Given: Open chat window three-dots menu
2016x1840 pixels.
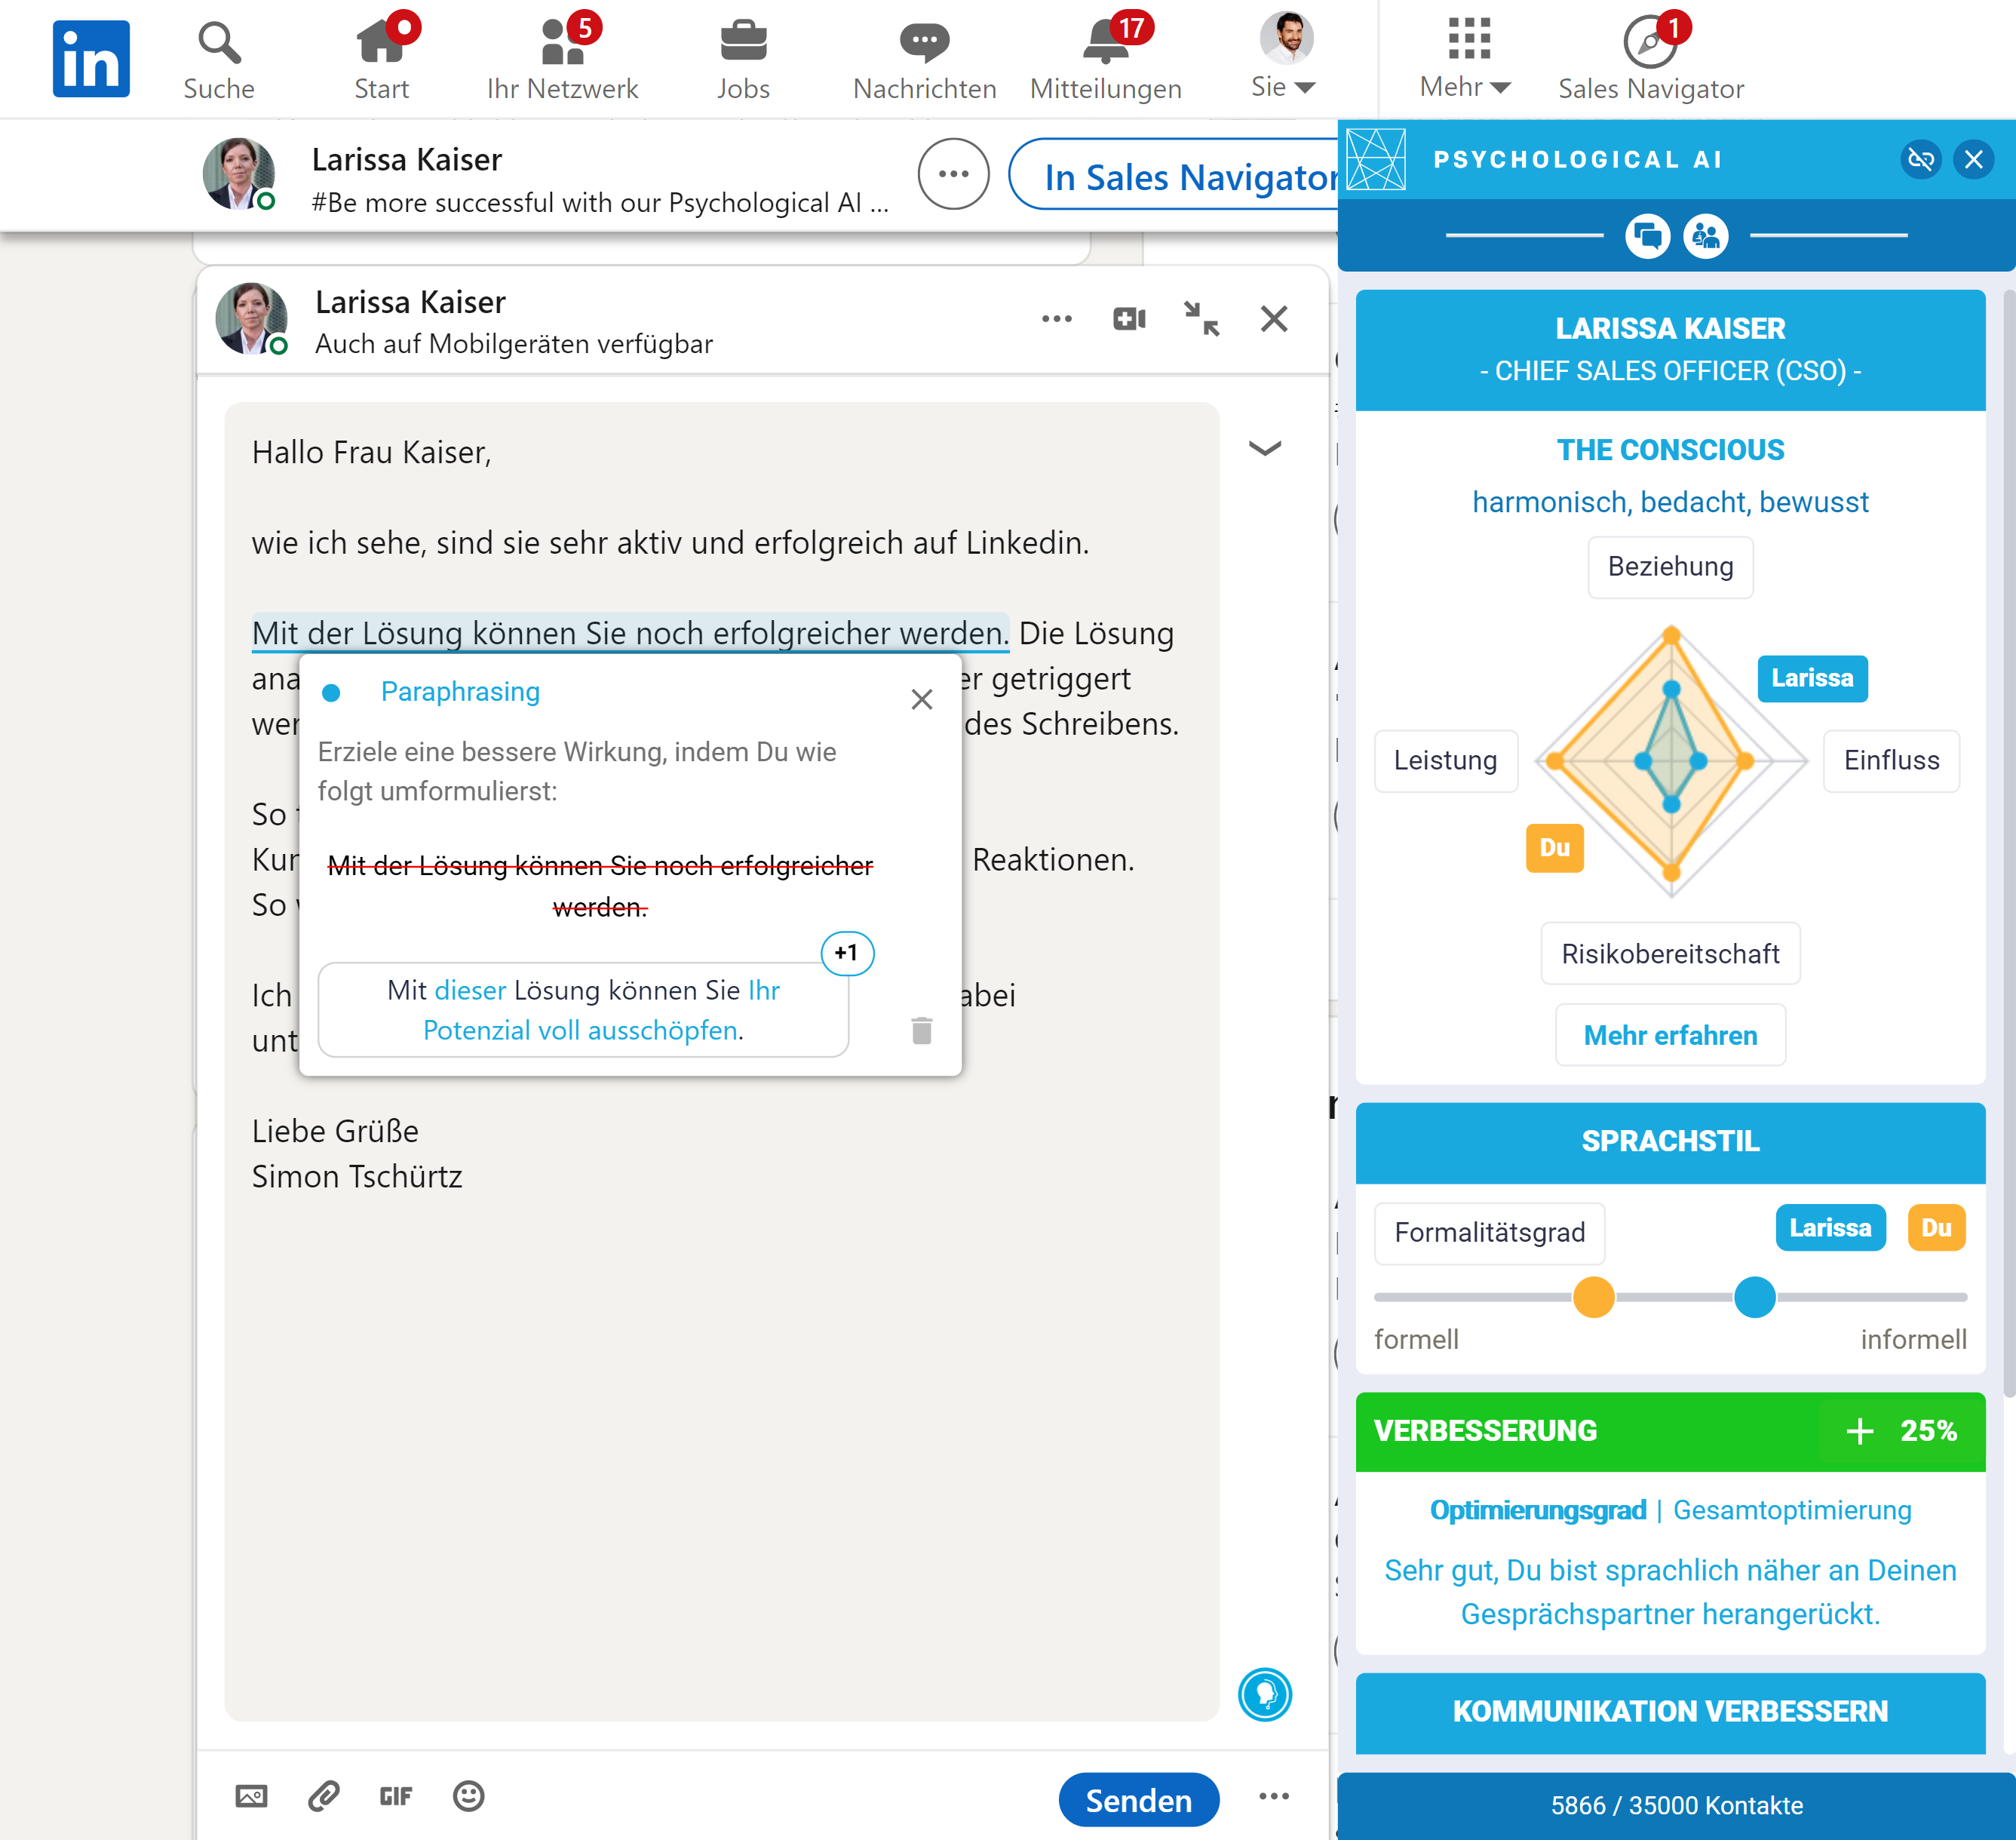Looking at the screenshot, I should point(1056,319).
